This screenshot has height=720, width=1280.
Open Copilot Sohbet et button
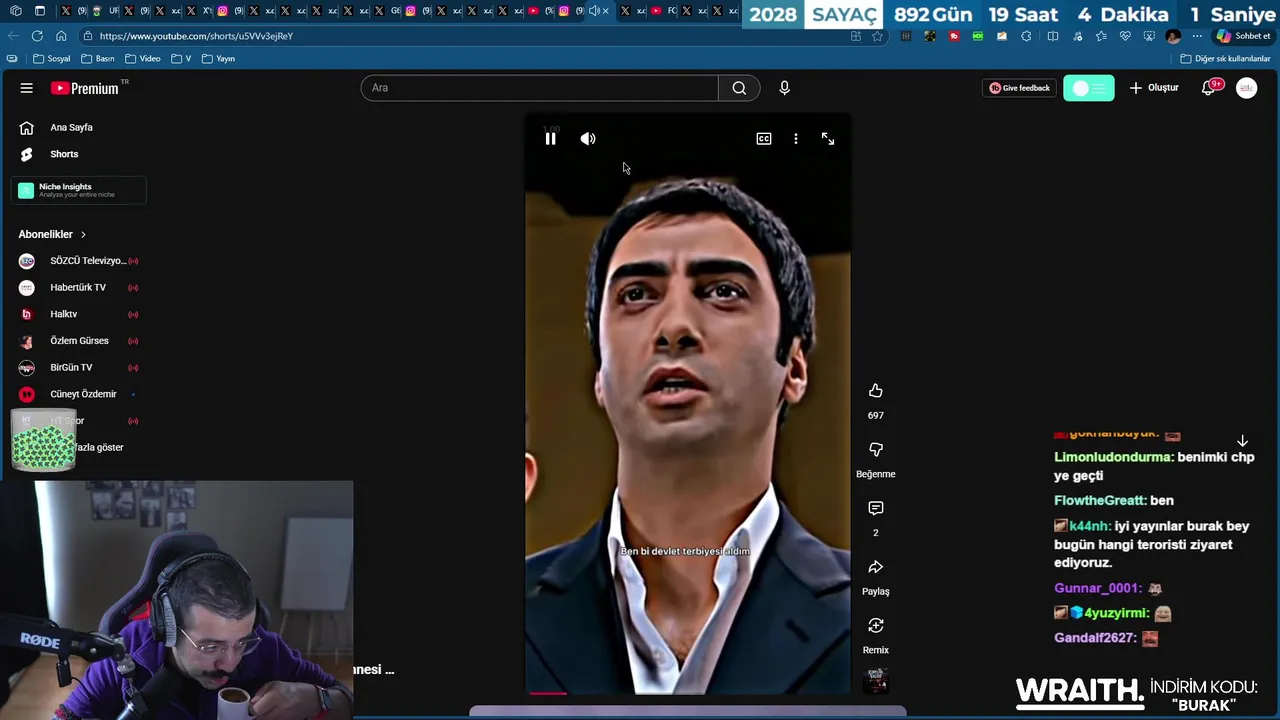pos(1243,36)
